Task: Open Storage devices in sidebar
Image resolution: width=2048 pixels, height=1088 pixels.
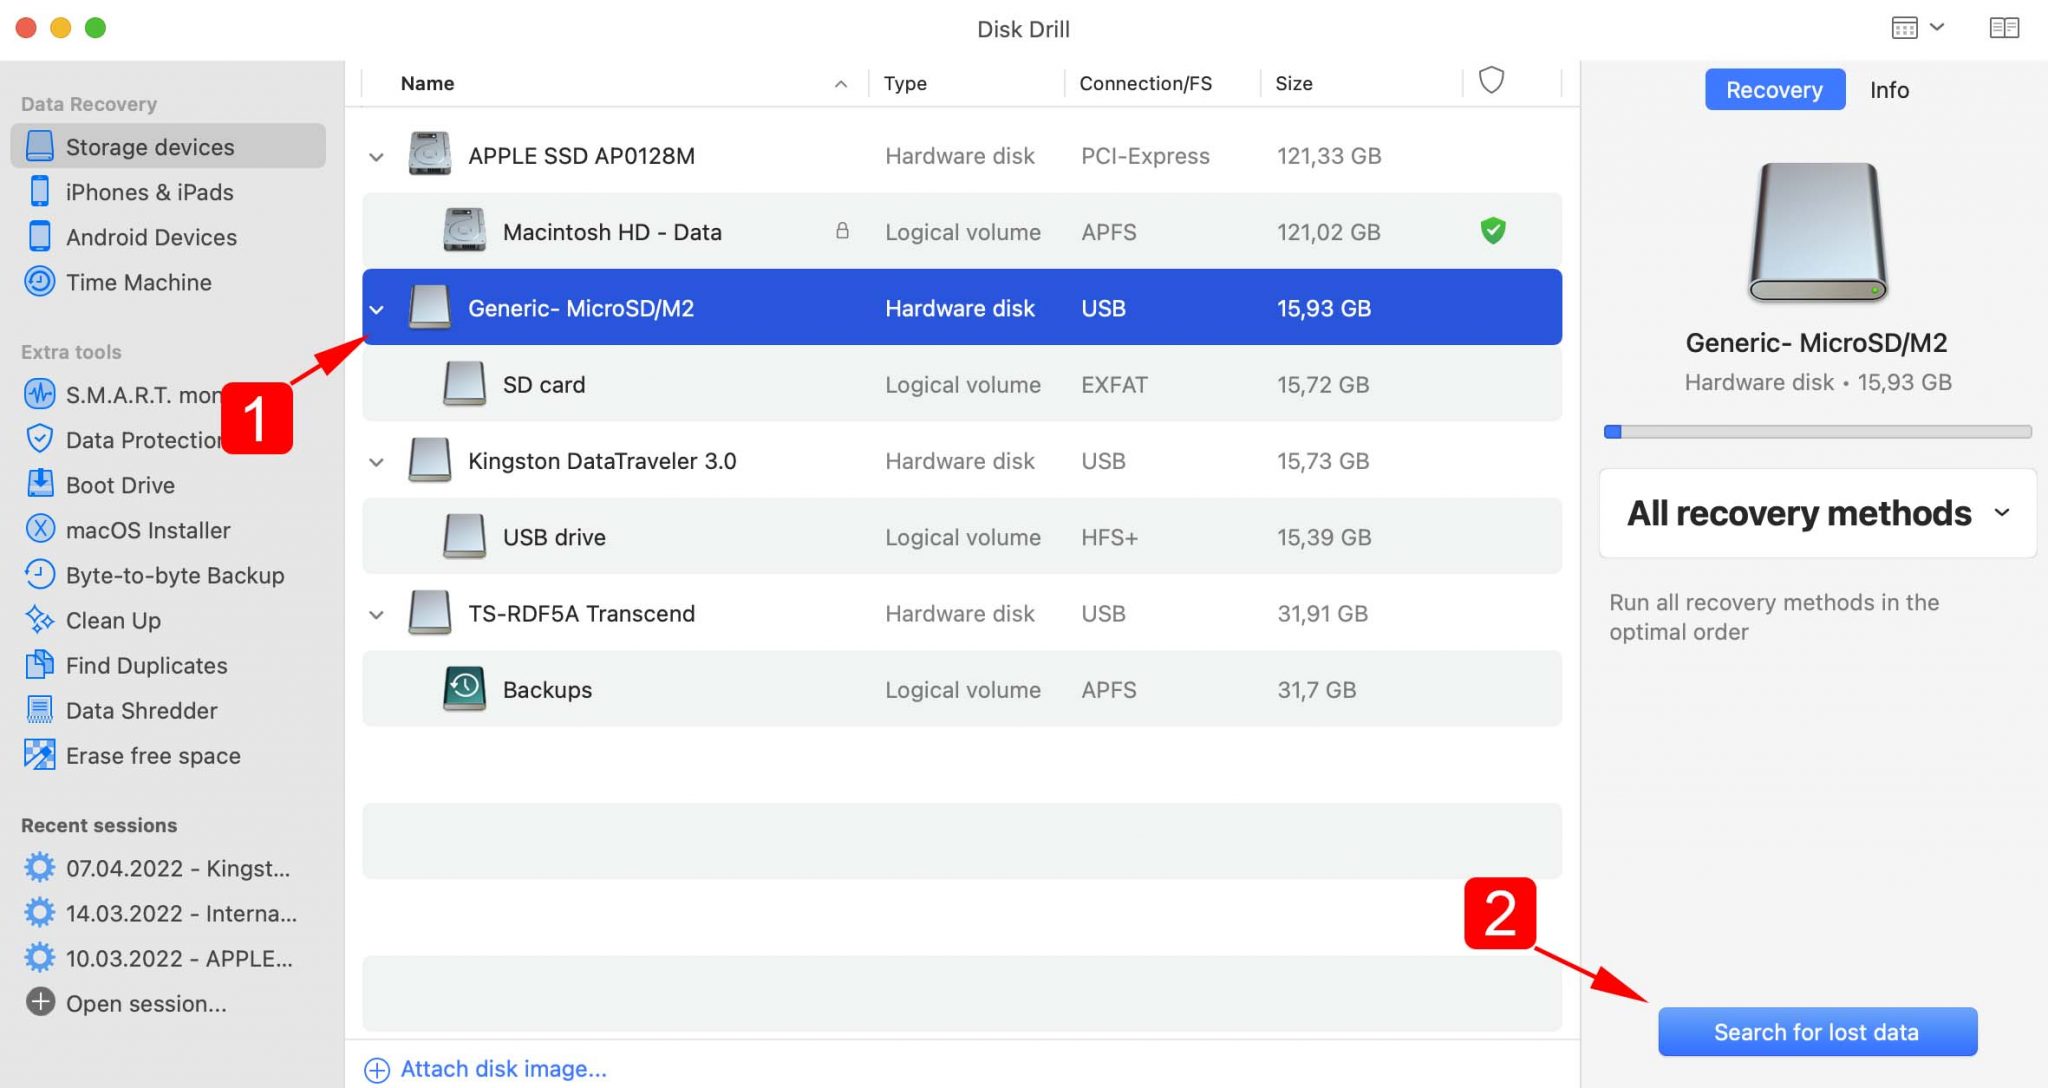Action: [168, 146]
